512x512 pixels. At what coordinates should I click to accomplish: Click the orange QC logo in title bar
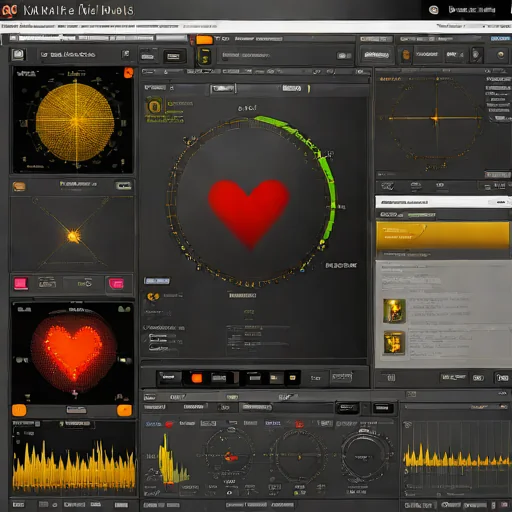tap(9, 10)
